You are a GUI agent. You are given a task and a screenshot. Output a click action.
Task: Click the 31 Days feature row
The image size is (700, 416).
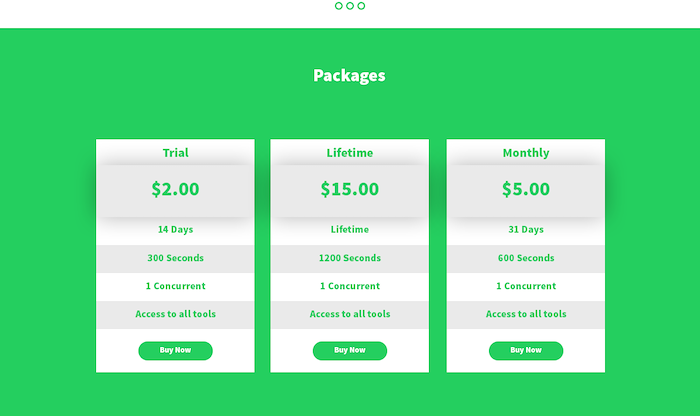point(526,230)
